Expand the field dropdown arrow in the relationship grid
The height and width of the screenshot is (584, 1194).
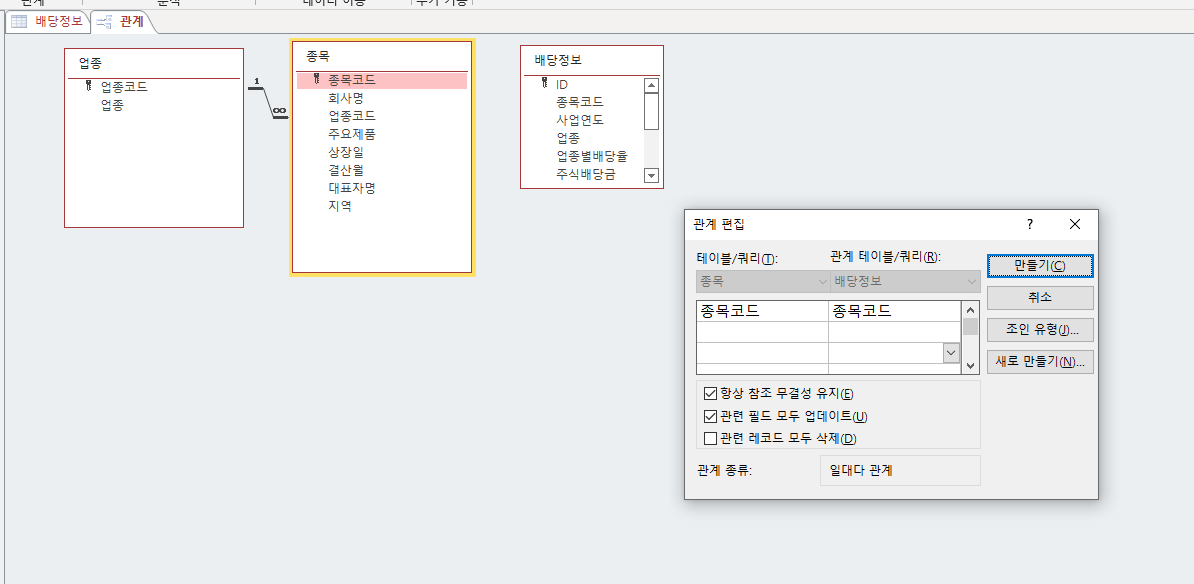tap(950, 352)
